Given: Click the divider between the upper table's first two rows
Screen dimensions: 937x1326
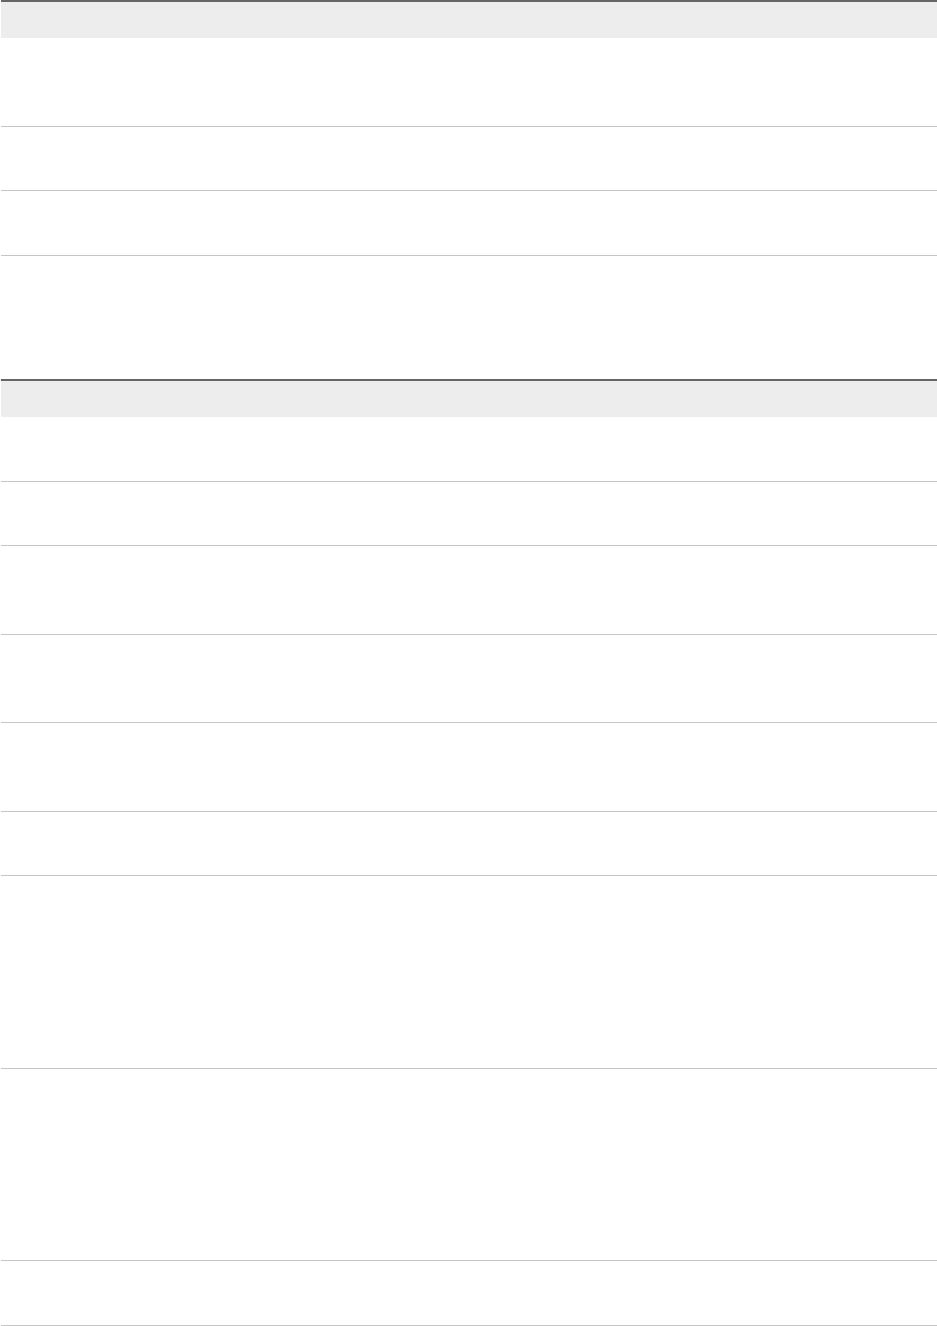Looking at the screenshot, I should click(x=468, y=126).
